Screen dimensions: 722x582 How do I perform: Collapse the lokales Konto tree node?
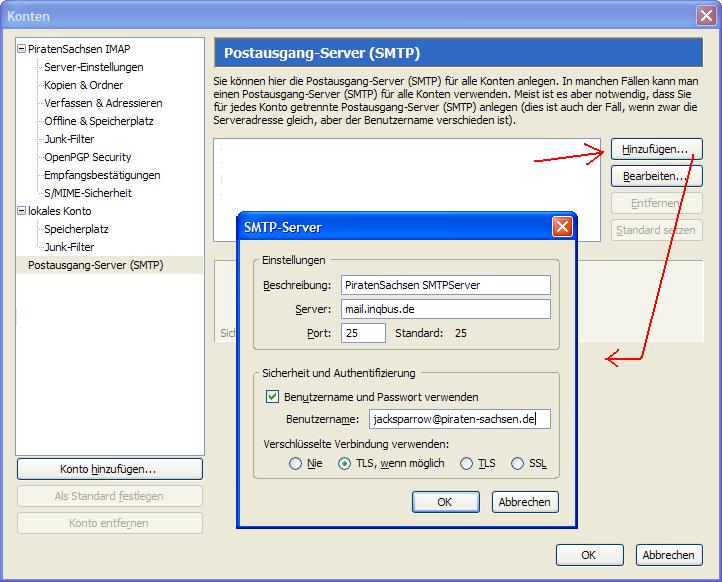pyautogui.click(x=22, y=211)
